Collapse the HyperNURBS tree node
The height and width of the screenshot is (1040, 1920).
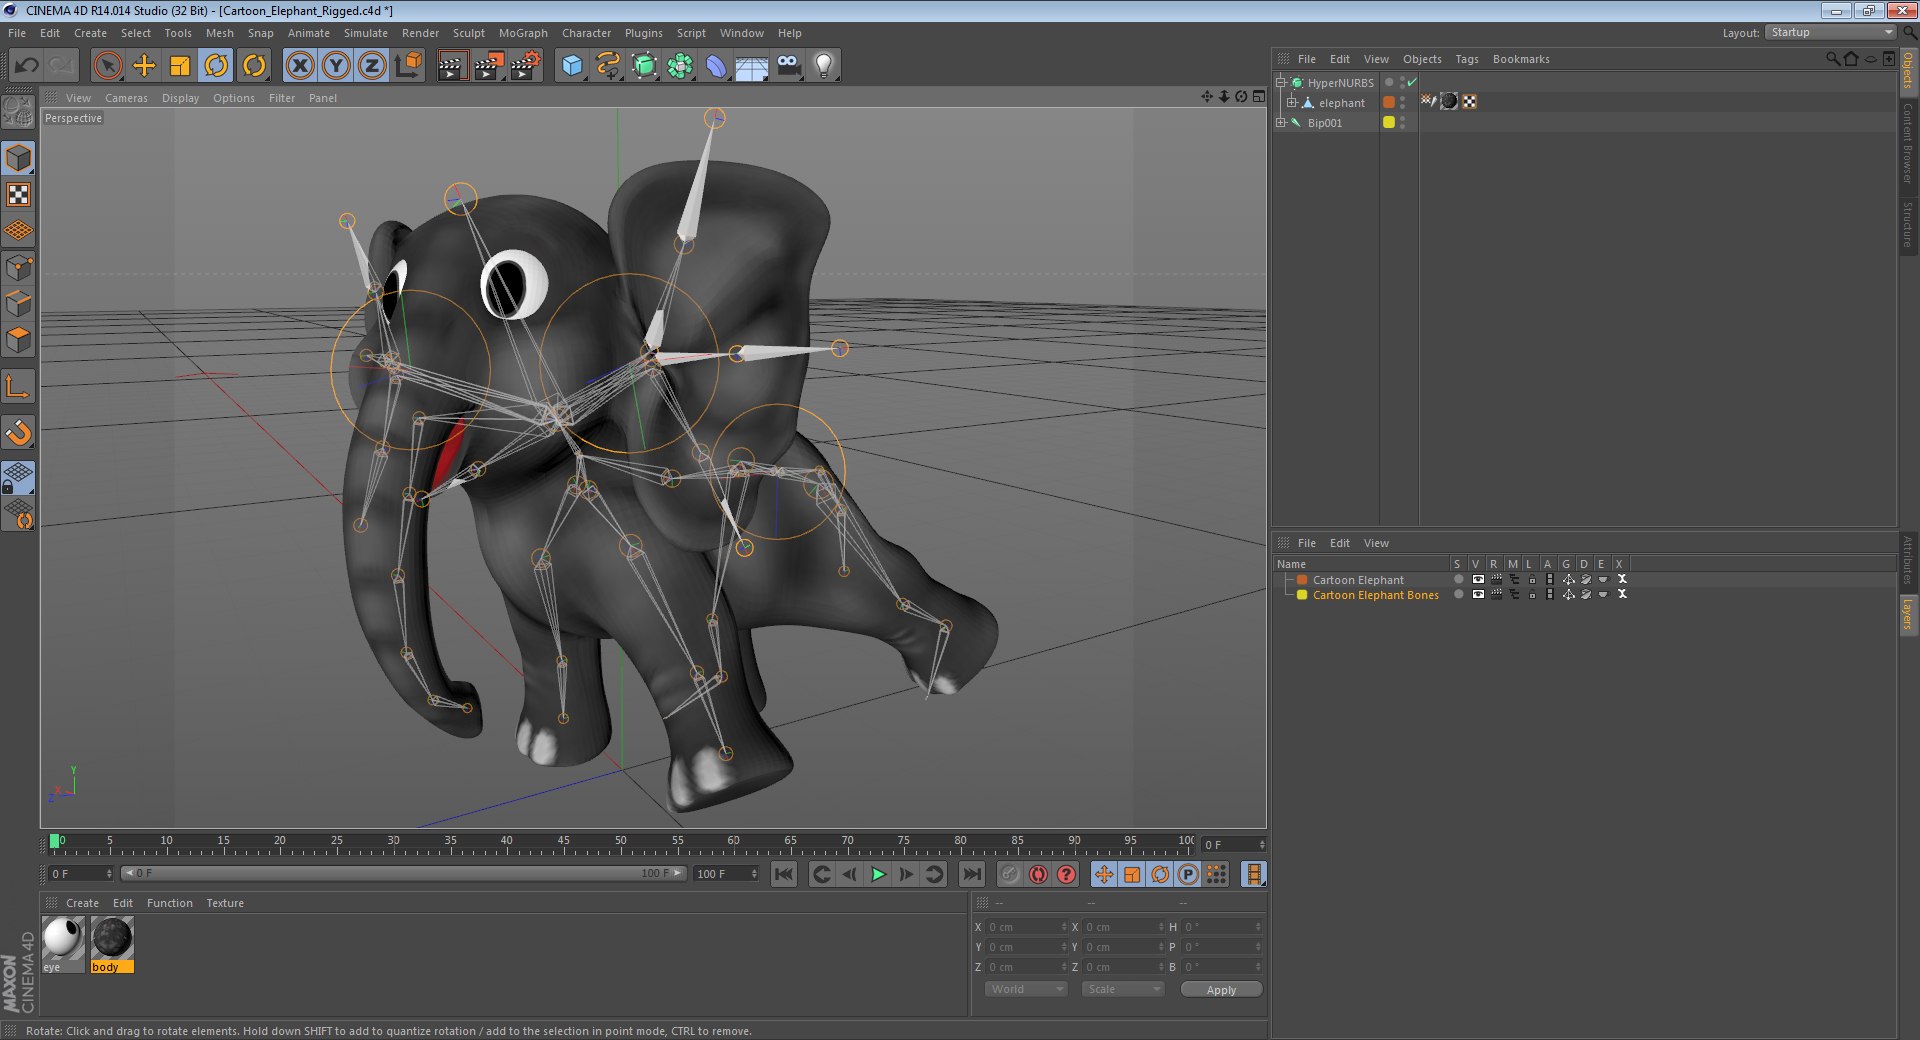pyautogui.click(x=1280, y=82)
